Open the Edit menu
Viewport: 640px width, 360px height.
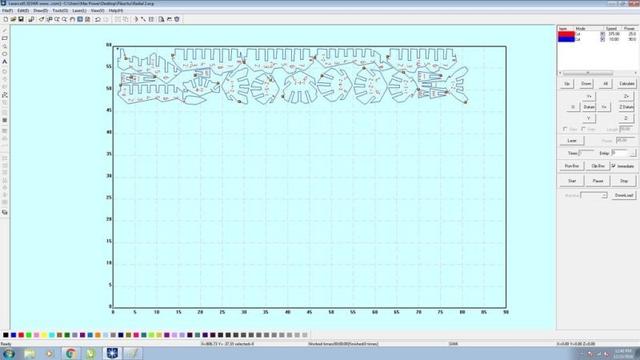(x=23, y=10)
